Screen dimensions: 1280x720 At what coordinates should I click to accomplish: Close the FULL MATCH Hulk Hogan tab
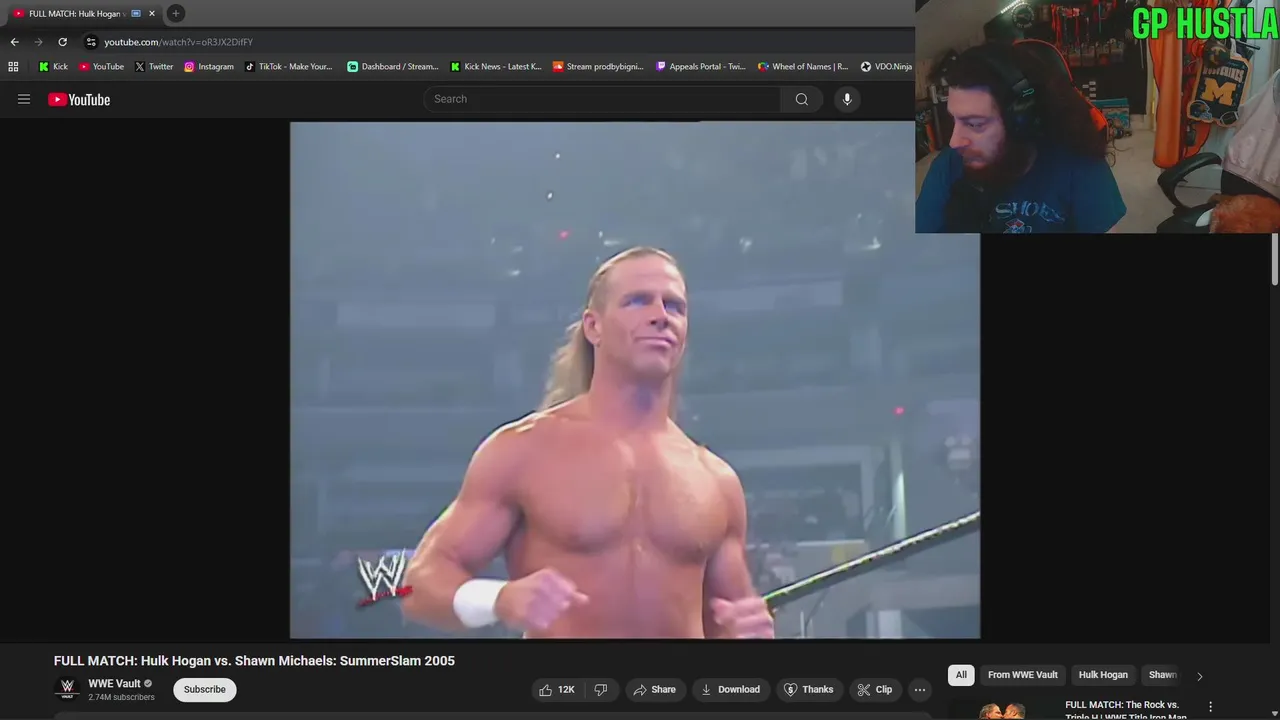(x=152, y=13)
